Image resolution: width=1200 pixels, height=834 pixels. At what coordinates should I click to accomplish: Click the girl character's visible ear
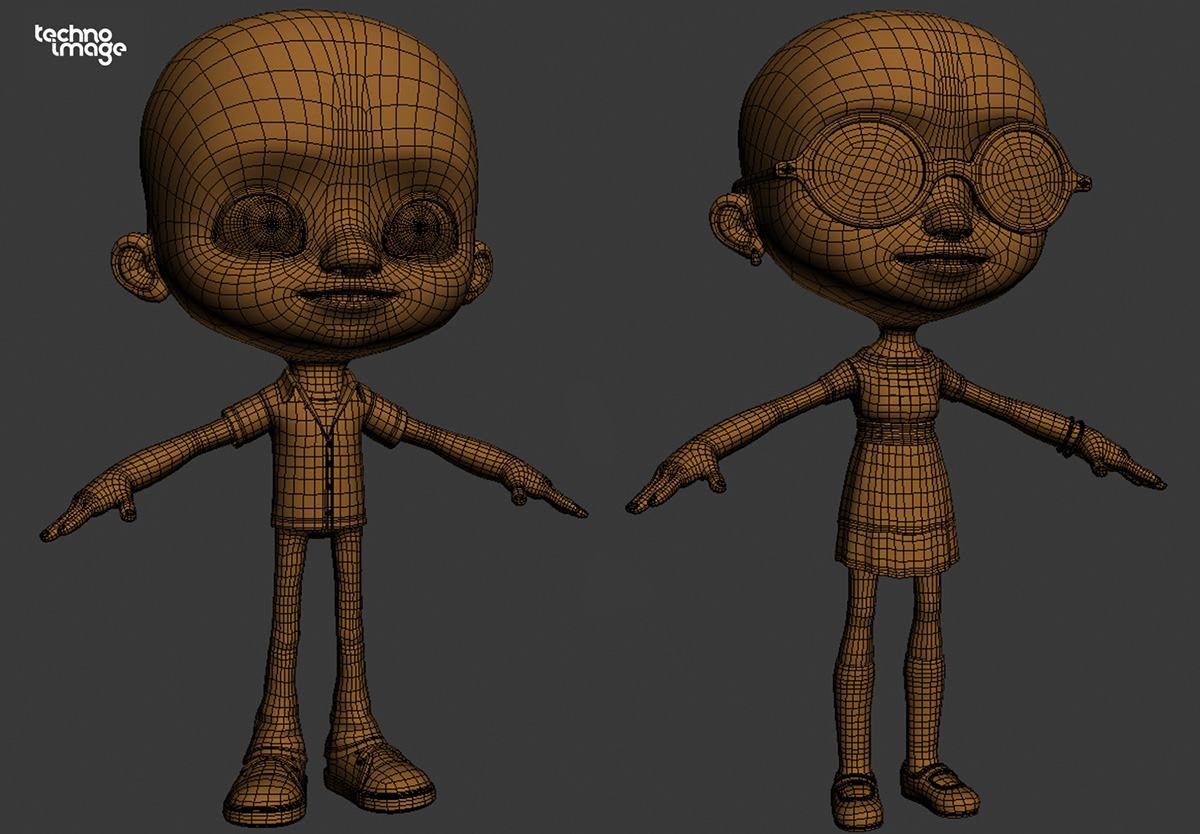click(735, 225)
